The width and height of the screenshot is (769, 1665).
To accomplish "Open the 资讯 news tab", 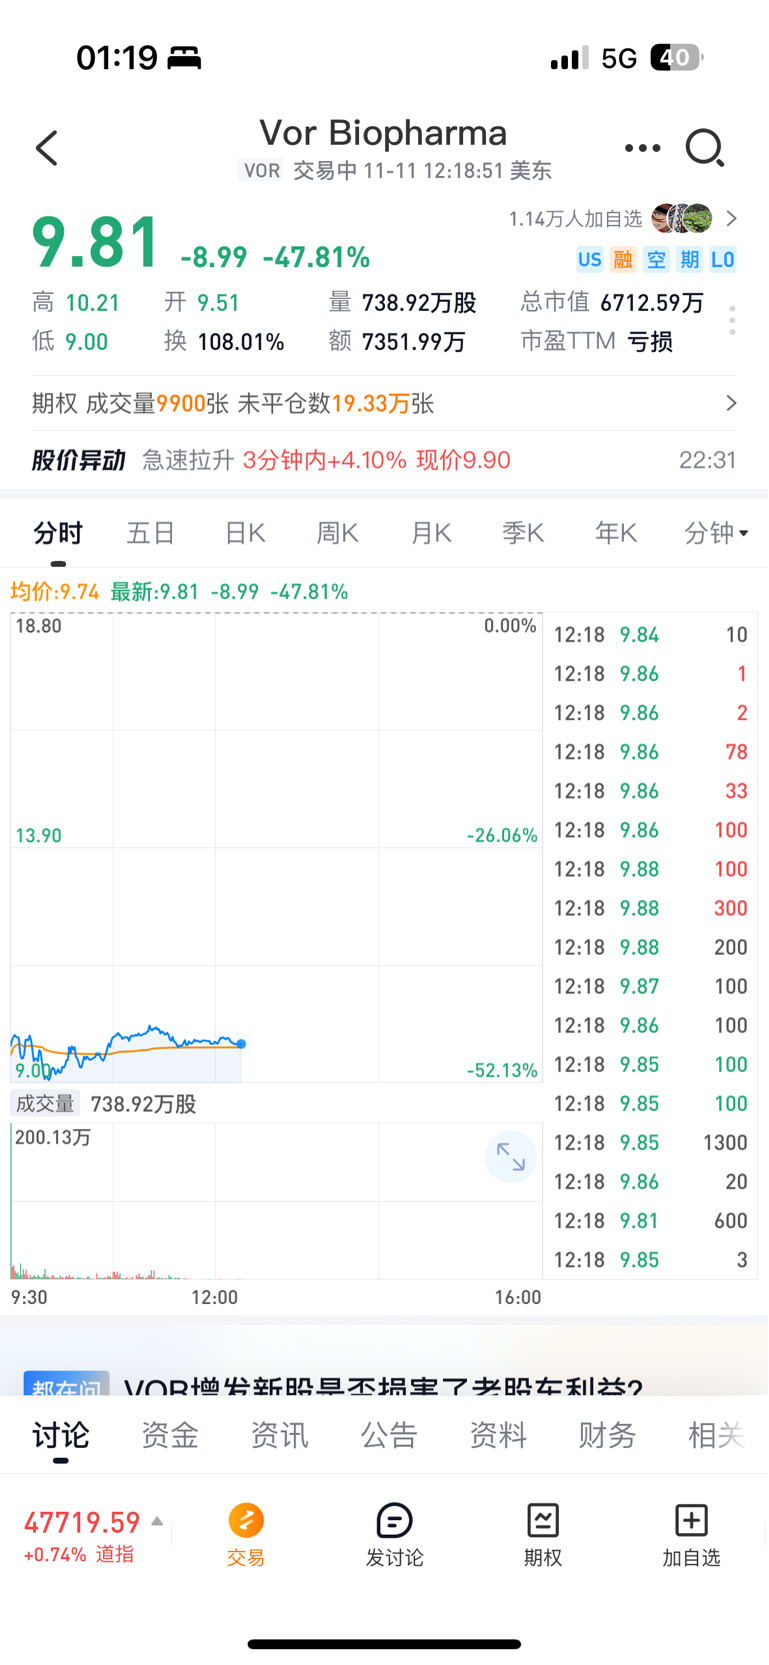I will click(279, 1435).
